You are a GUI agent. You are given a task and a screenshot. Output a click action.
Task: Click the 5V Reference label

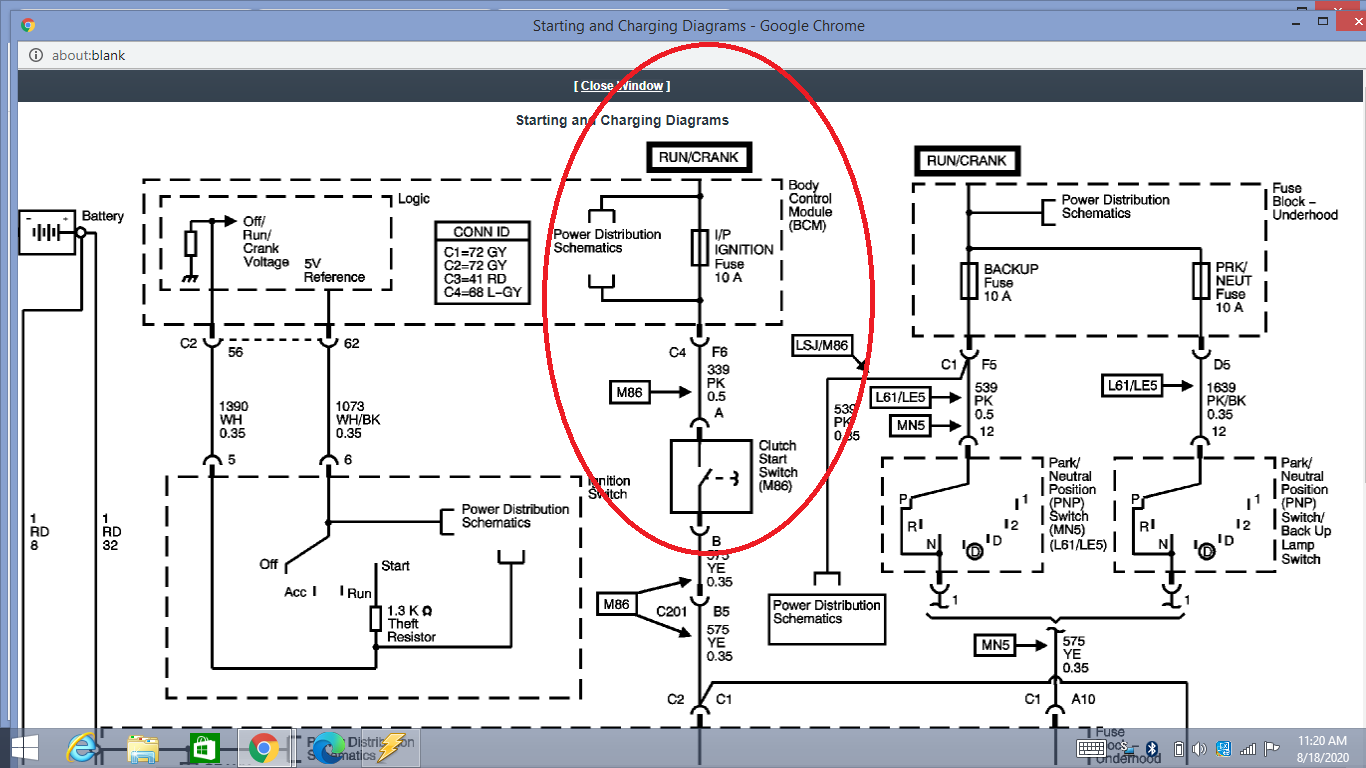coord(334,270)
